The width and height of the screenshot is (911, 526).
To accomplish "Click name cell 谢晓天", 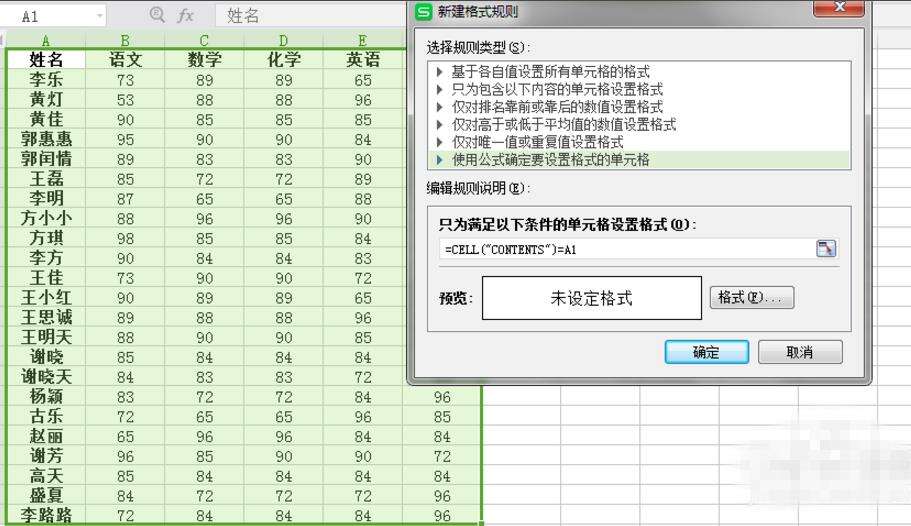I will click(46, 377).
